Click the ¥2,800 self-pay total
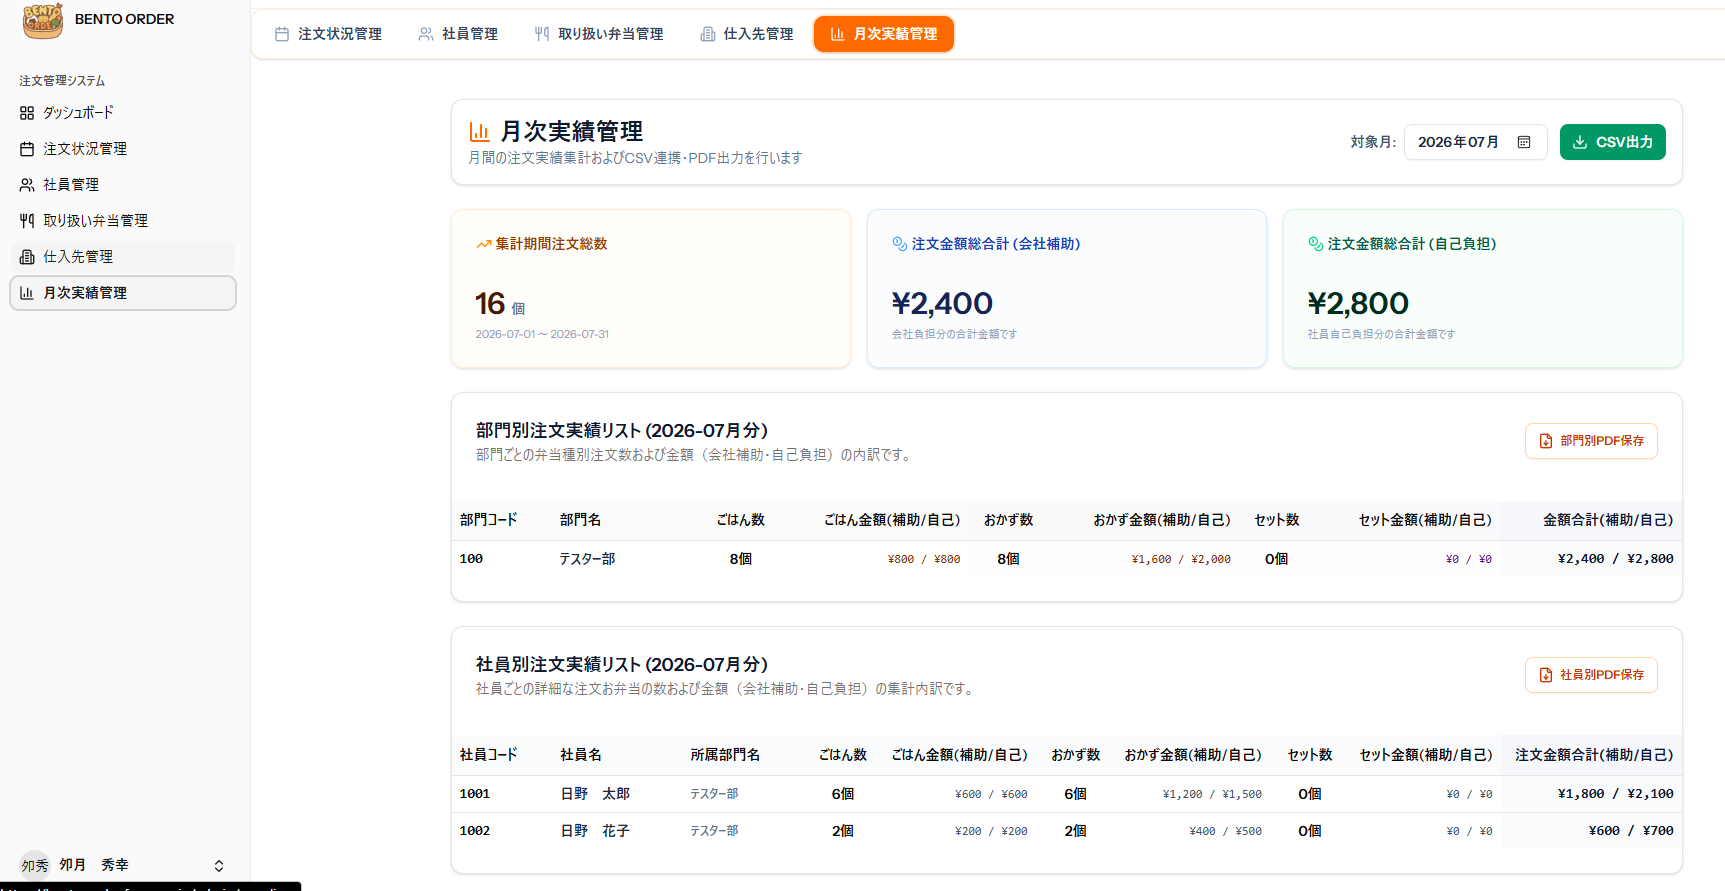The height and width of the screenshot is (891, 1725). point(1358,303)
